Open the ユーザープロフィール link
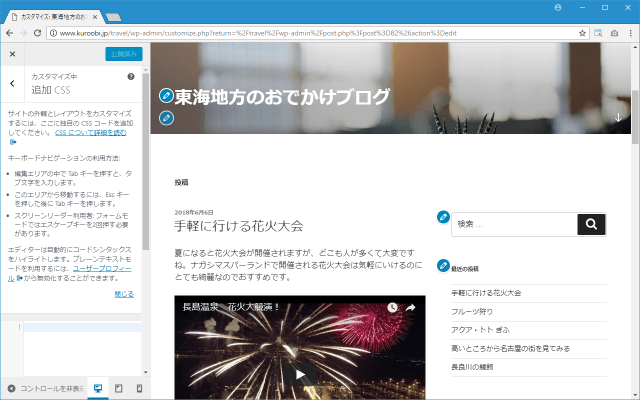Viewport: 640px width, 400px height. tap(102, 269)
